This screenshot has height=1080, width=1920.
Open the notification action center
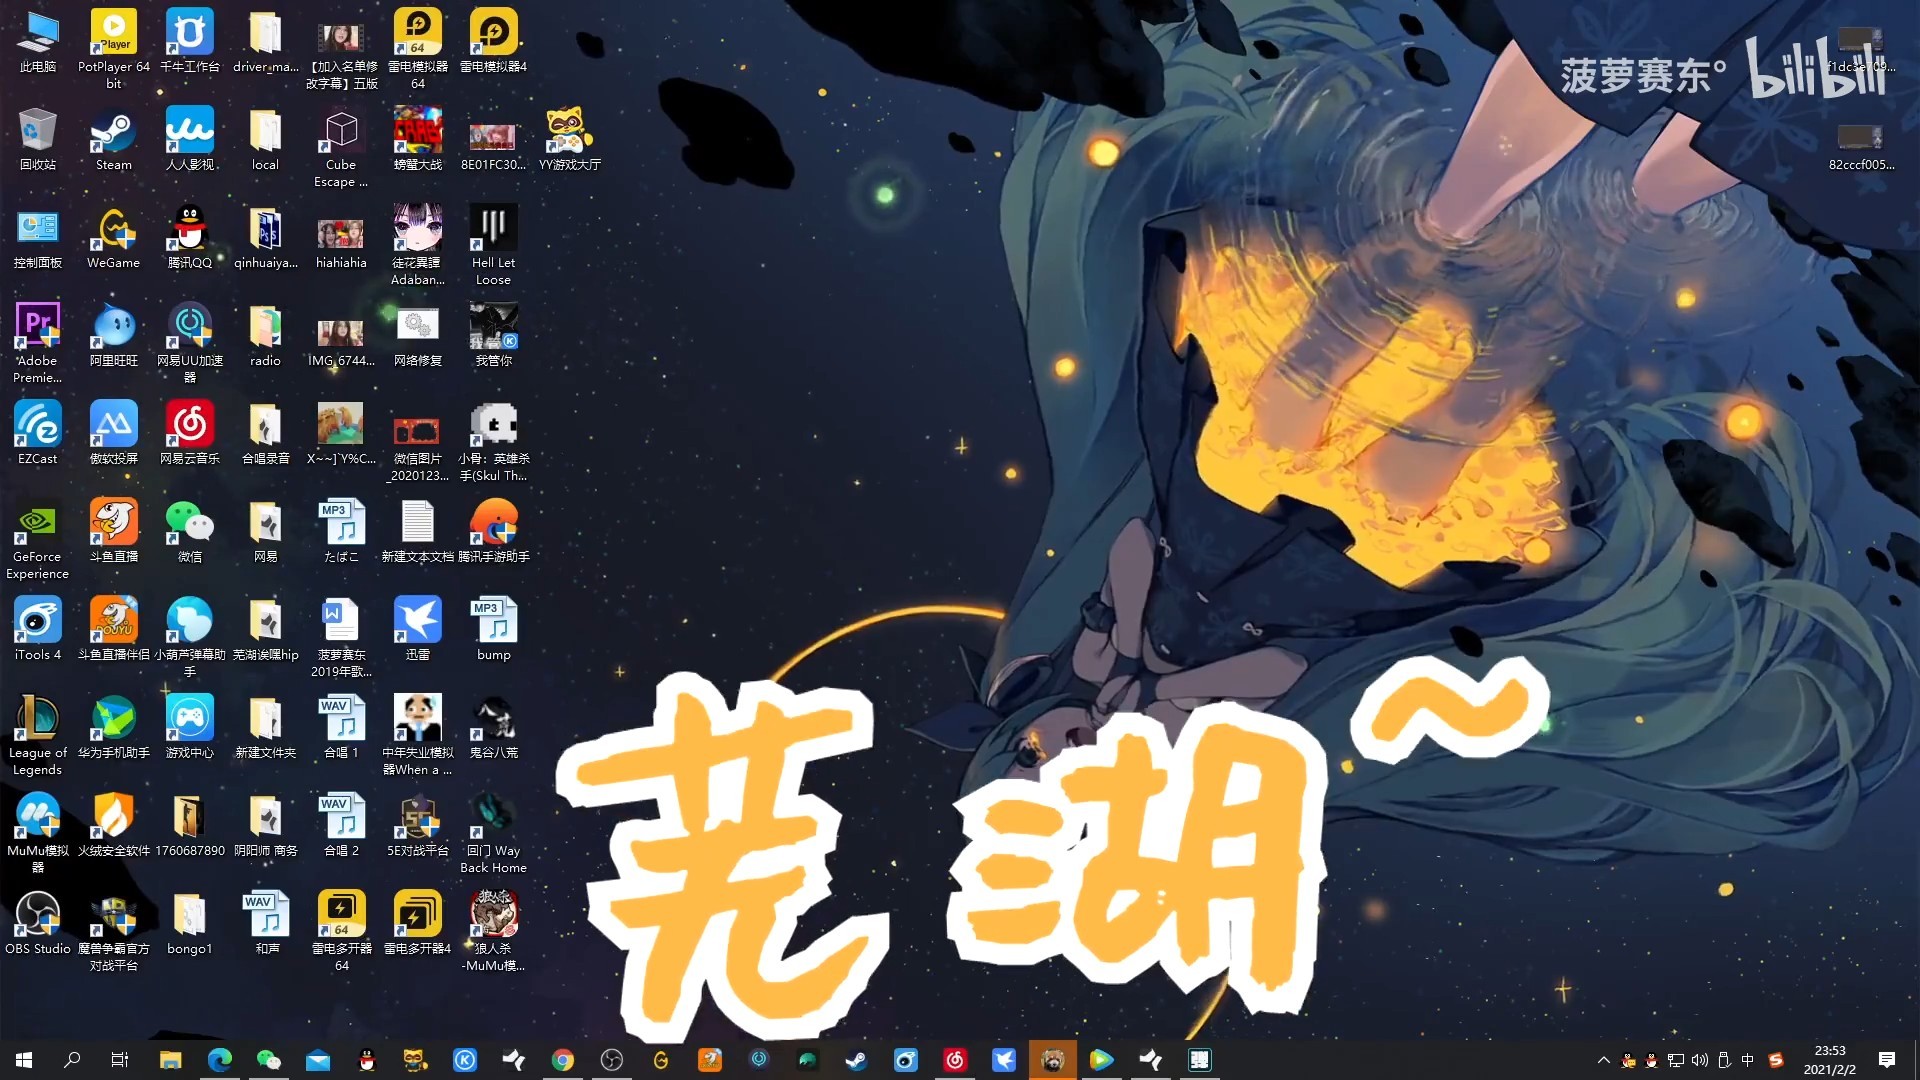tap(1887, 1060)
